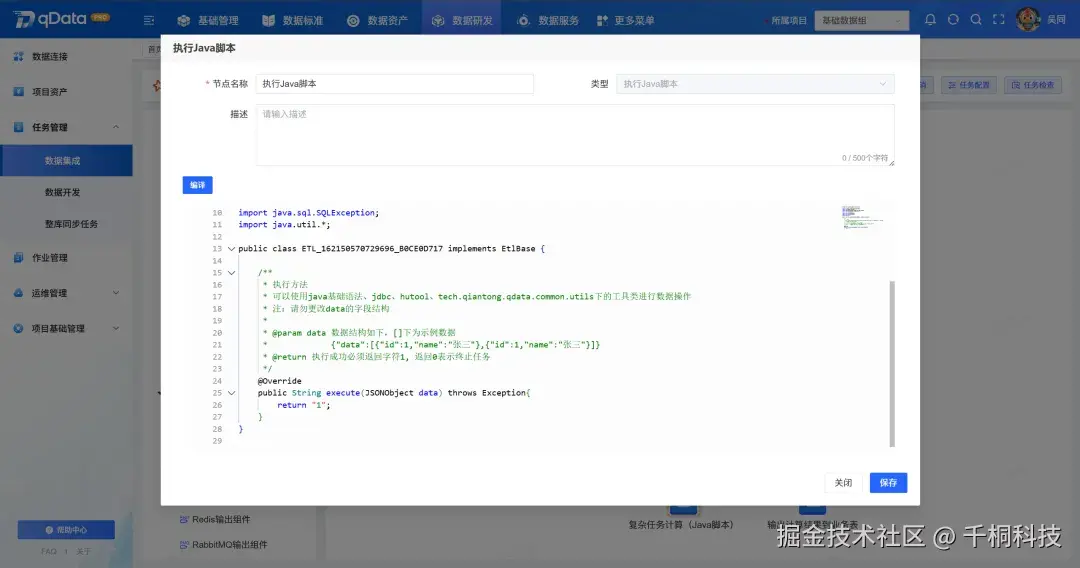The image size is (1080, 568).
Task: Open the 数据资产 top menu
Action: click(377, 21)
